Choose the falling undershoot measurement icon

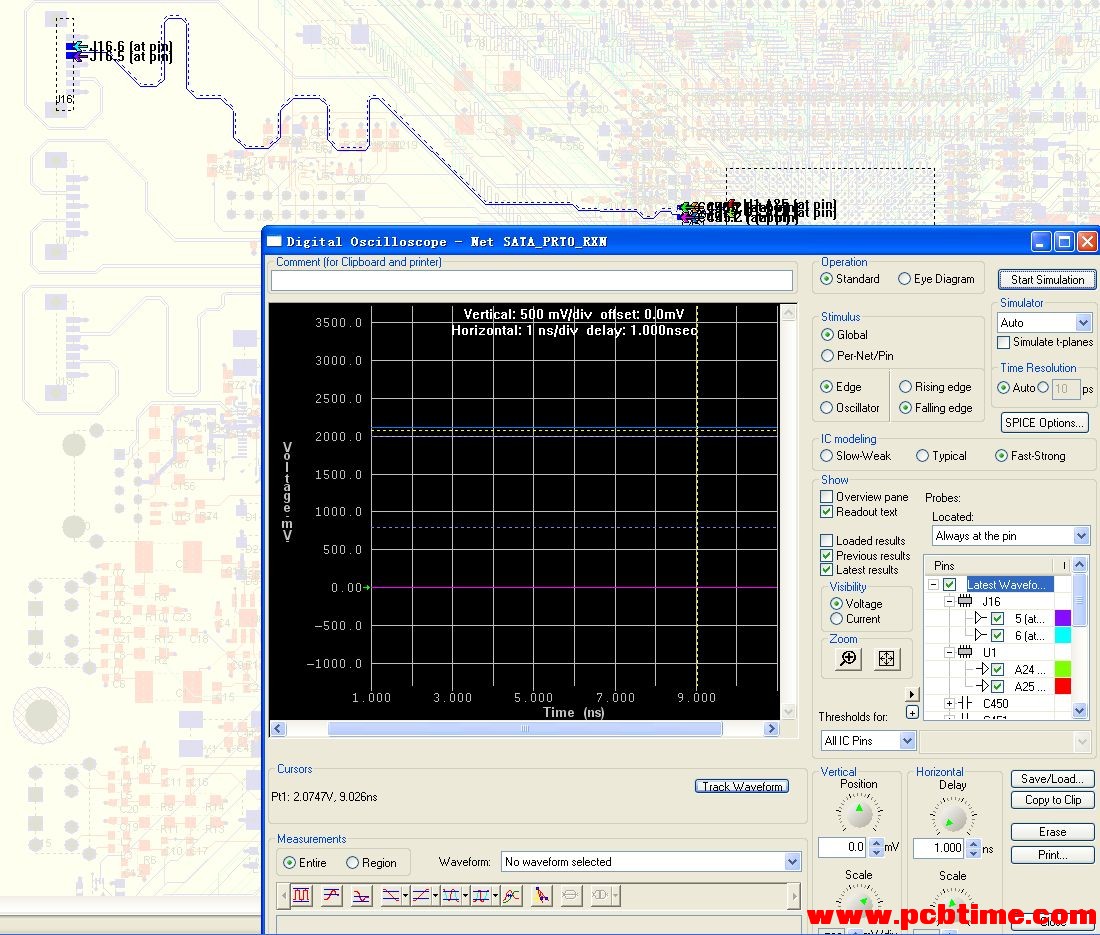click(x=361, y=896)
